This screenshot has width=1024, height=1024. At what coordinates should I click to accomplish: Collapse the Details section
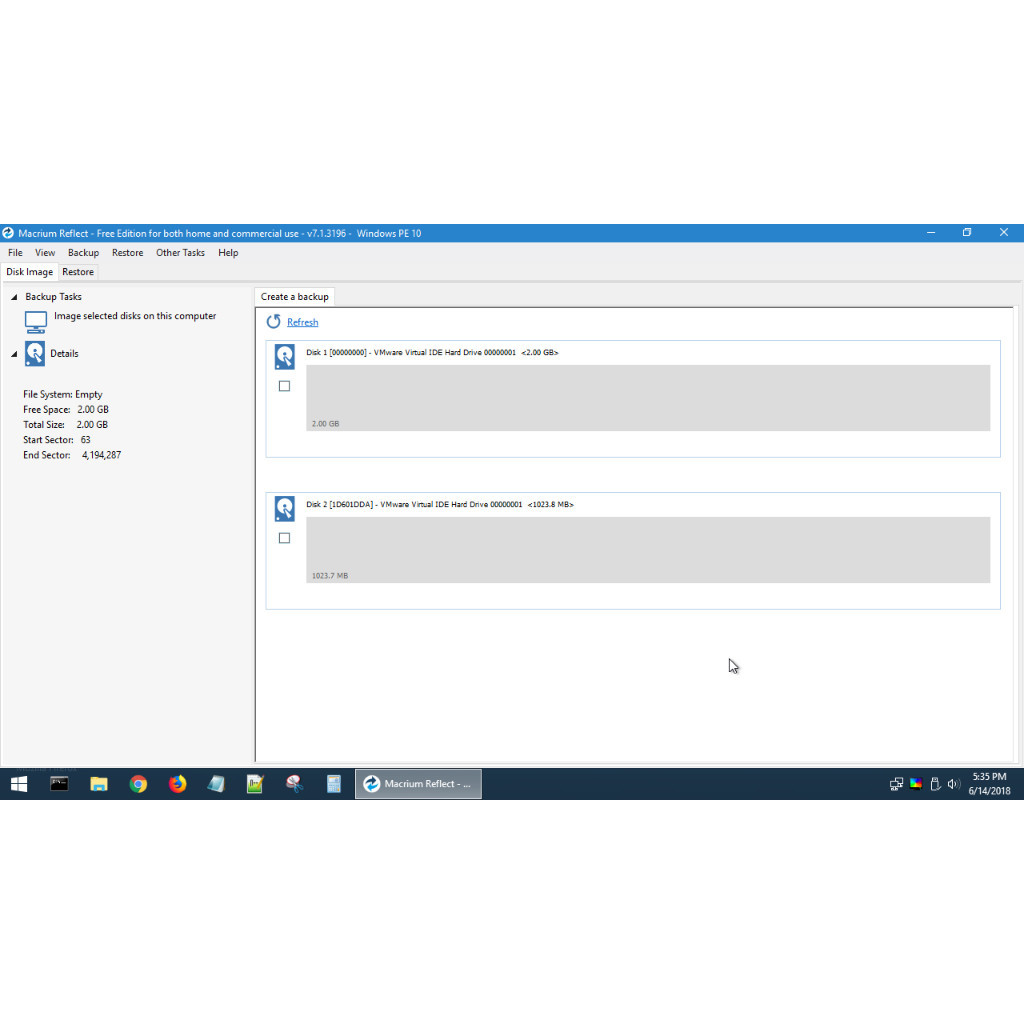tap(14, 354)
